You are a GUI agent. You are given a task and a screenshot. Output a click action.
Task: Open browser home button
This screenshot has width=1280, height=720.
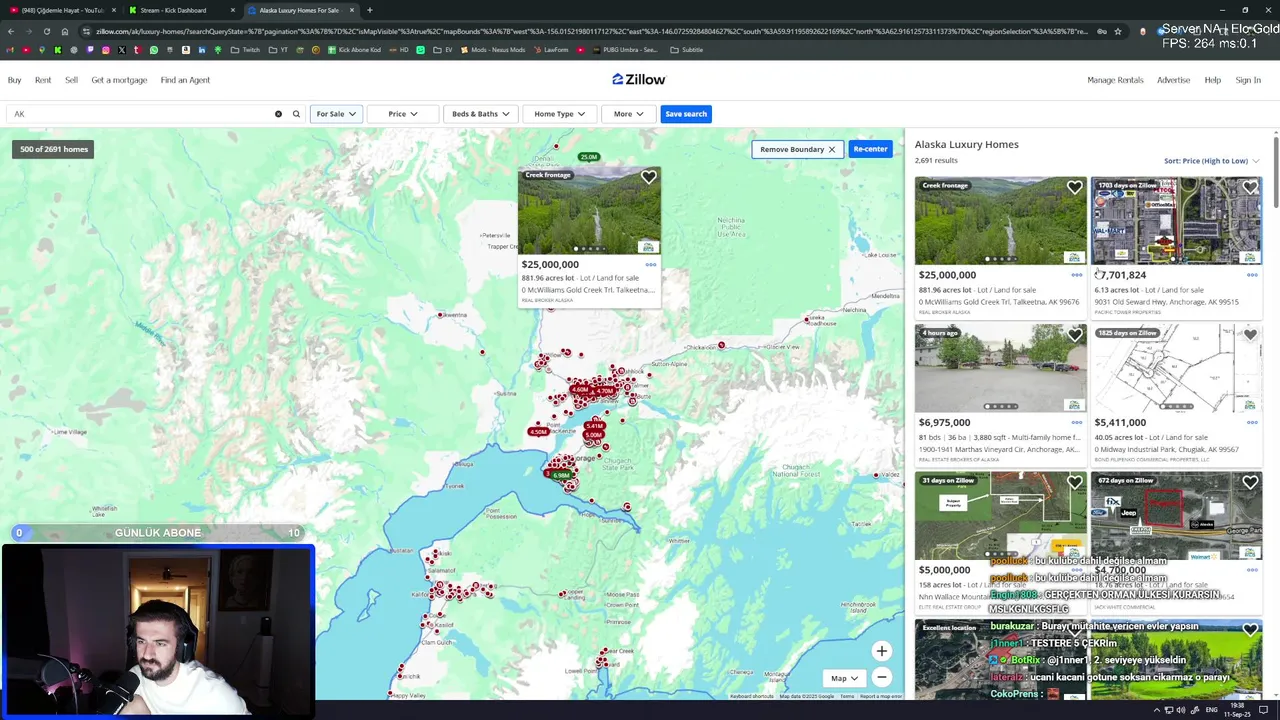65,31
